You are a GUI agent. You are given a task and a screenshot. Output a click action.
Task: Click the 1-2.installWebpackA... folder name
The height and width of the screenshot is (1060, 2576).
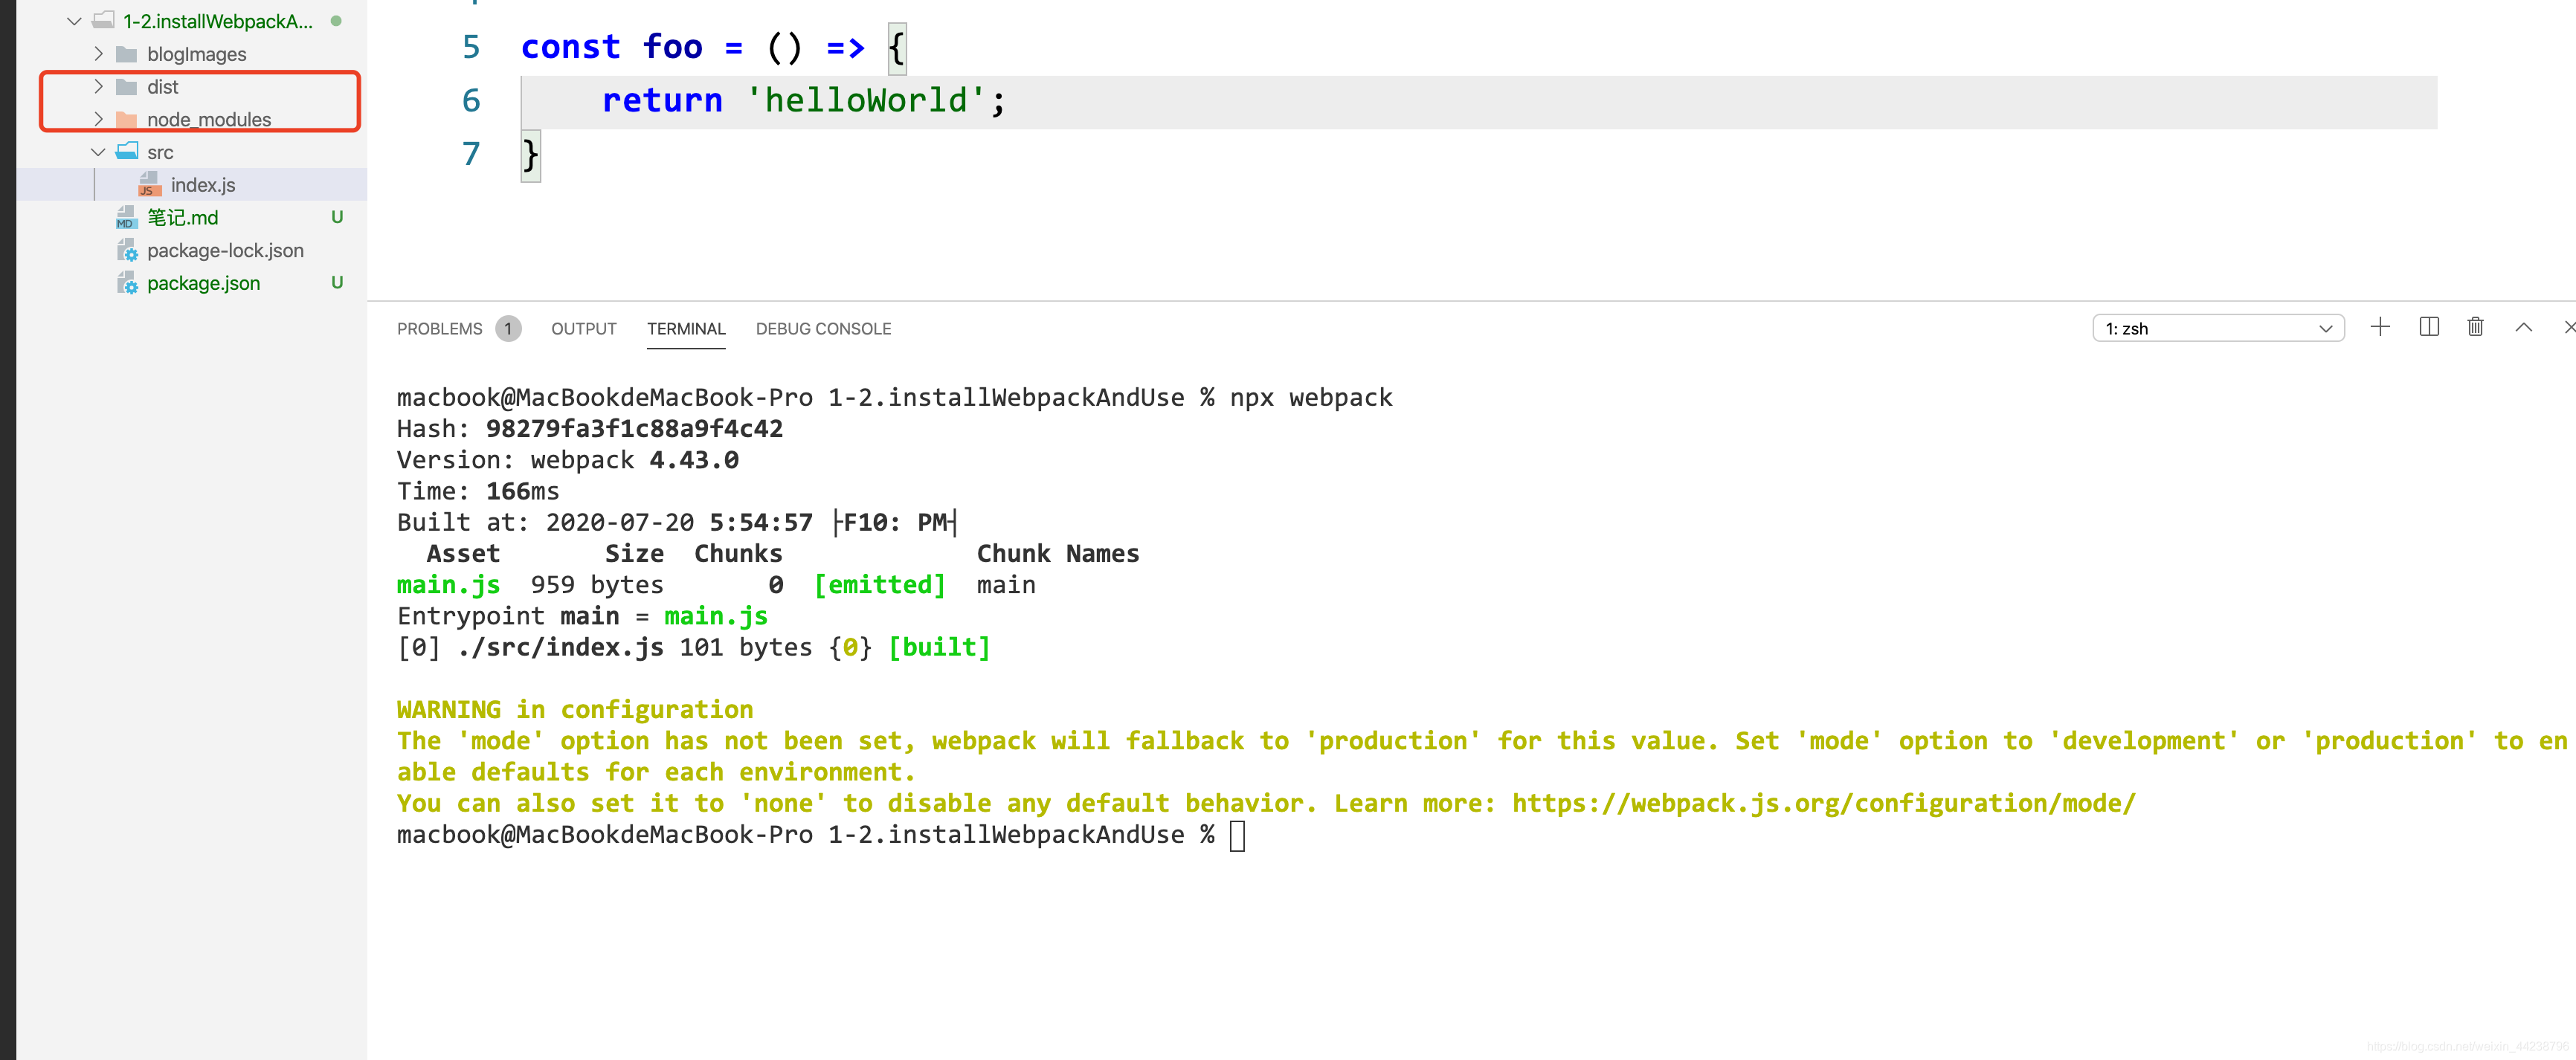[x=218, y=21]
